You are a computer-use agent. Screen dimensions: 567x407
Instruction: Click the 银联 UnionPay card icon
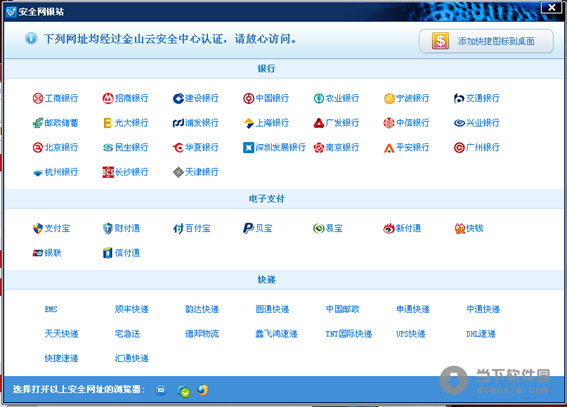tap(38, 253)
